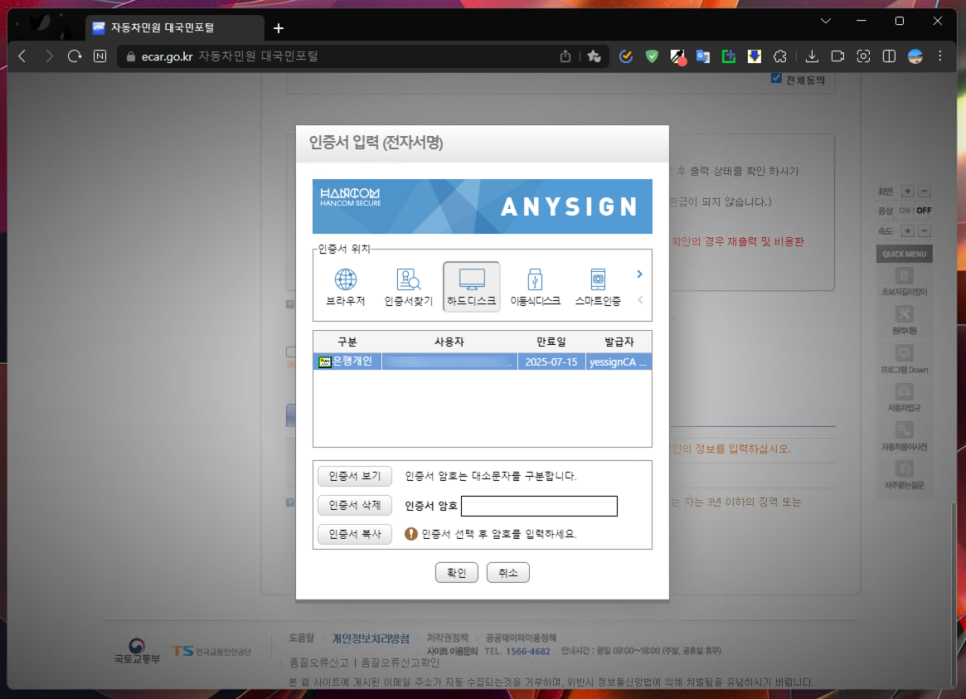The height and width of the screenshot is (699, 966).
Task: Open the browser profile avatar
Action: pos(915,57)
